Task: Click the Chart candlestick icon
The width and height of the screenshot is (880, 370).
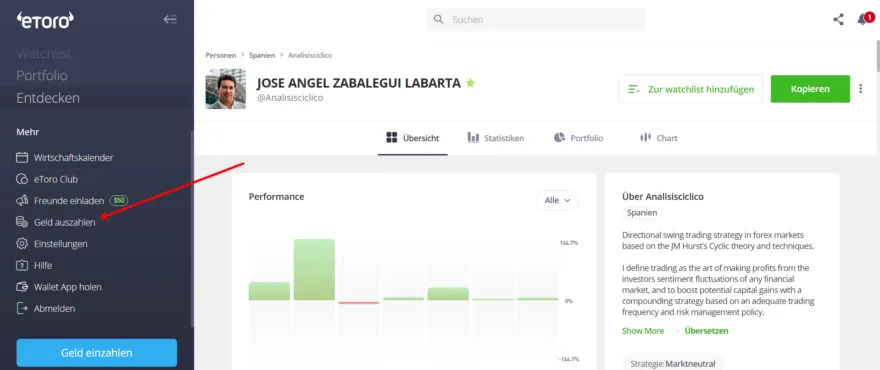Action: [x=645, y=138]
